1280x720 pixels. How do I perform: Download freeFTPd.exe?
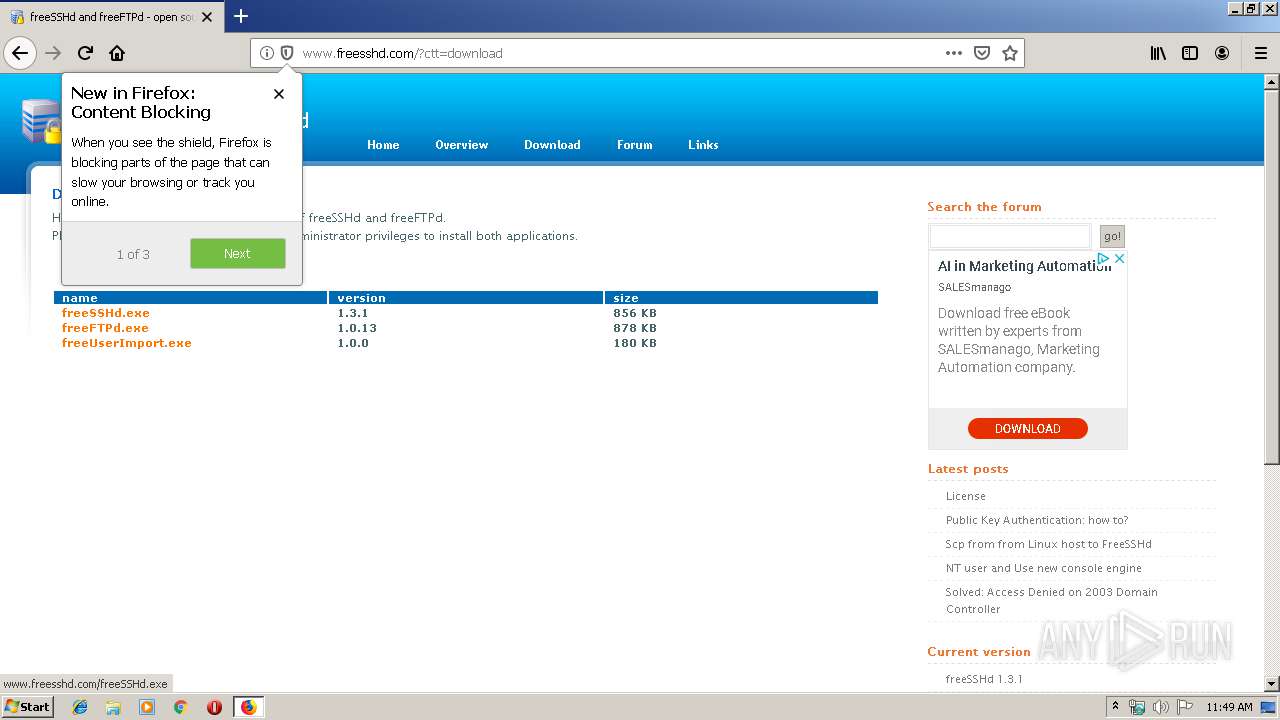[x=105, y=328]
